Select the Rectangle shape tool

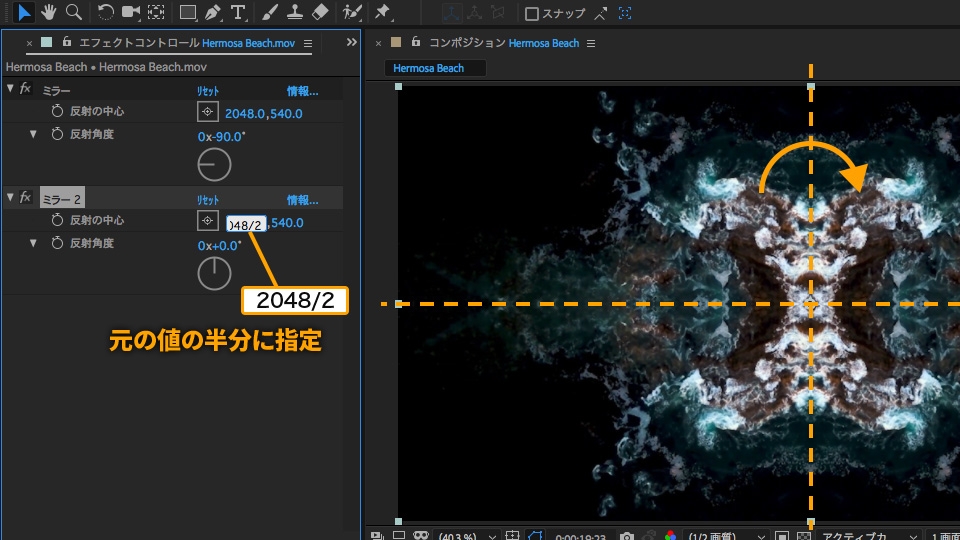188,12
